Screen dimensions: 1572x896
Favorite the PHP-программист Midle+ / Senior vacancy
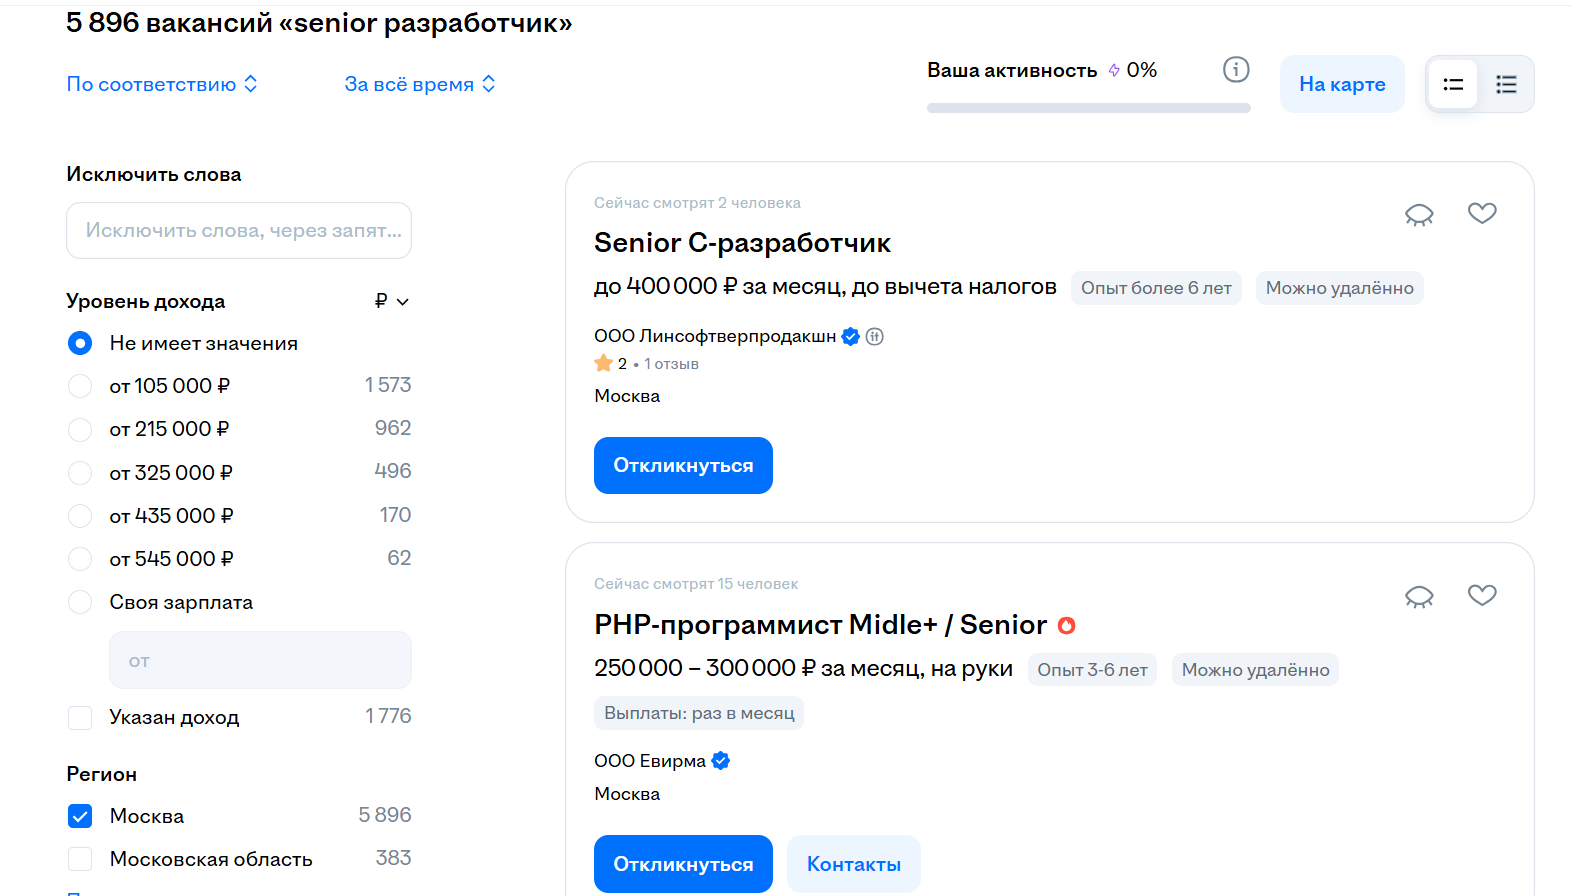click(1482, 595)
